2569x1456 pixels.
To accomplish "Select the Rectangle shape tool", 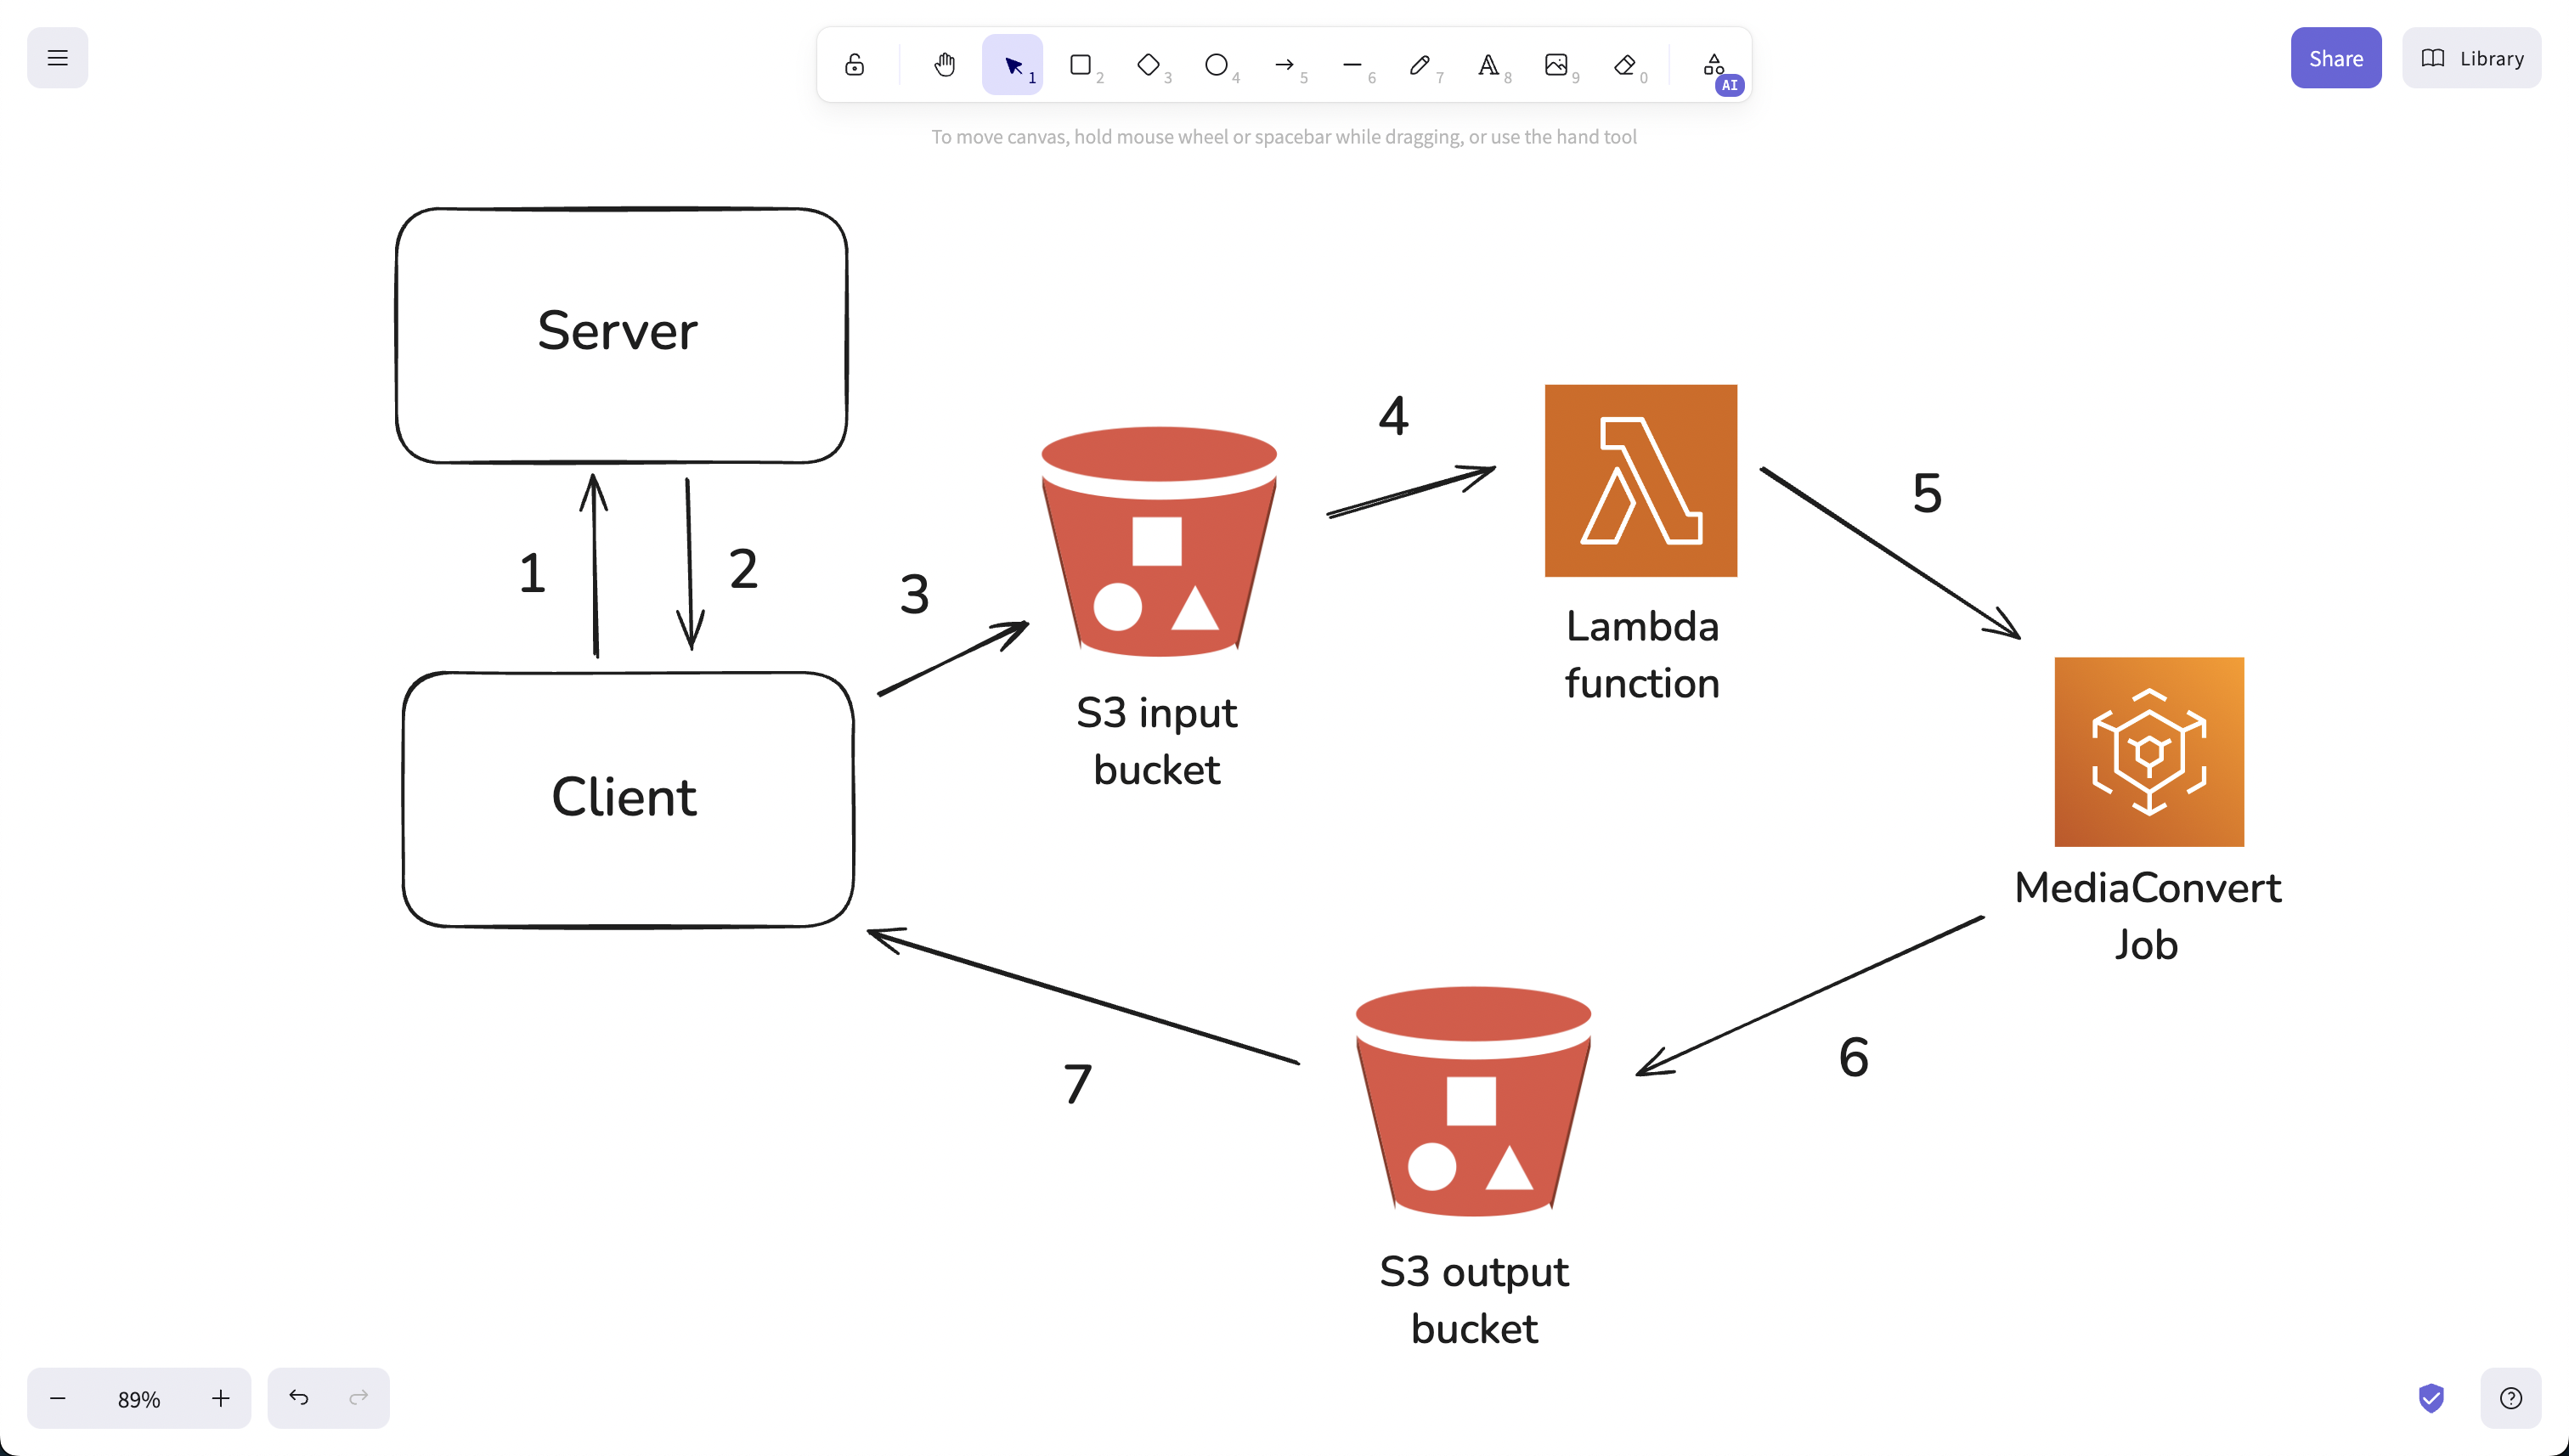I will (1080, 65).
